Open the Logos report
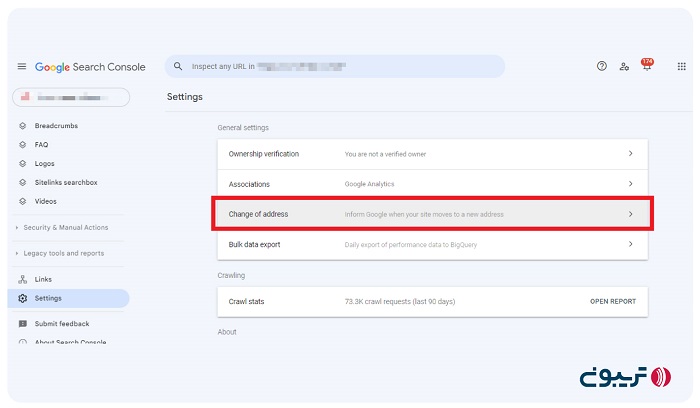 (45, 163)
